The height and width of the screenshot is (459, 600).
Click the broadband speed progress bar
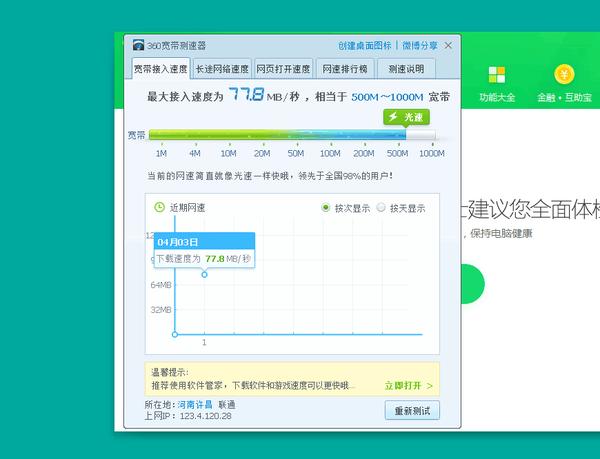(292, 135)
